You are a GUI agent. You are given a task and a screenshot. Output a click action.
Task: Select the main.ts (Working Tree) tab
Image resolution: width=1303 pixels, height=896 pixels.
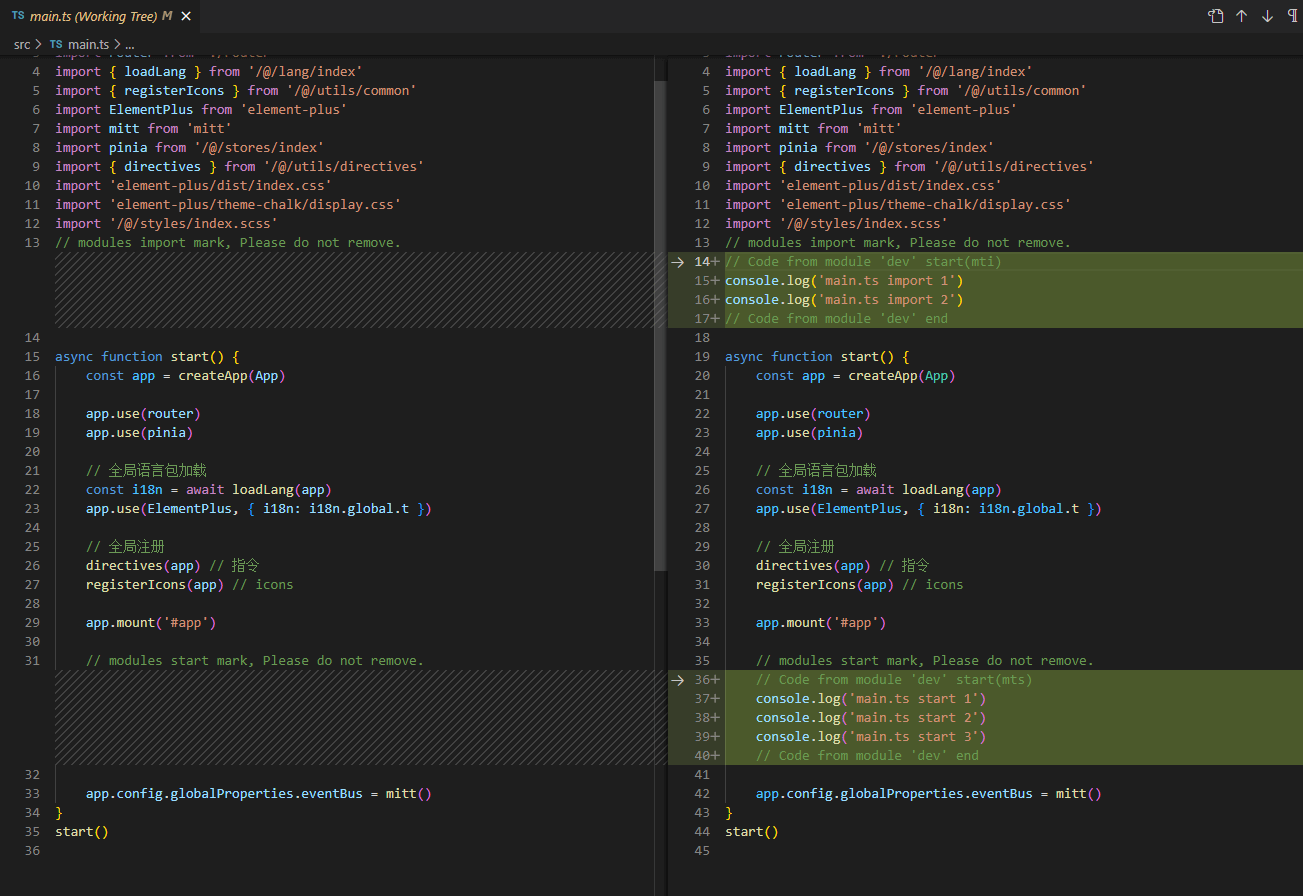point(94,16)
